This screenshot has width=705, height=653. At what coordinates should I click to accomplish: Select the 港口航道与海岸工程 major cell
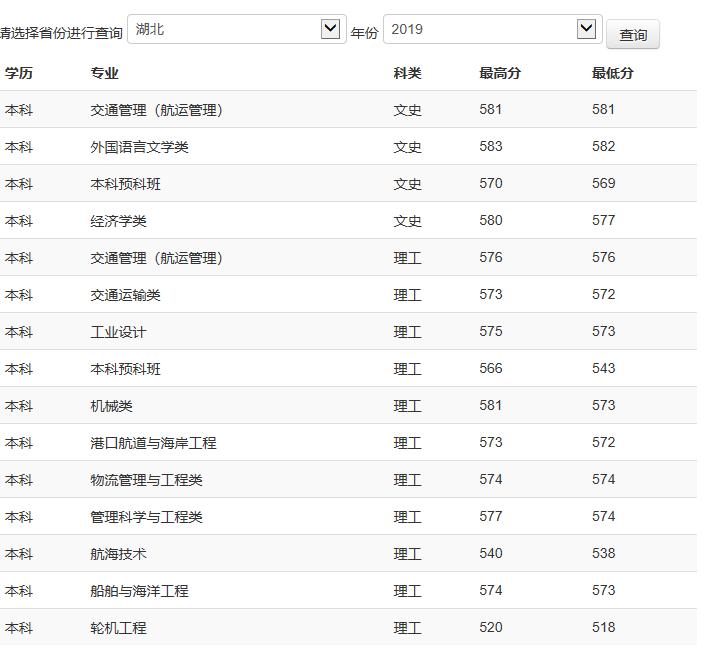tap(153, 443)
